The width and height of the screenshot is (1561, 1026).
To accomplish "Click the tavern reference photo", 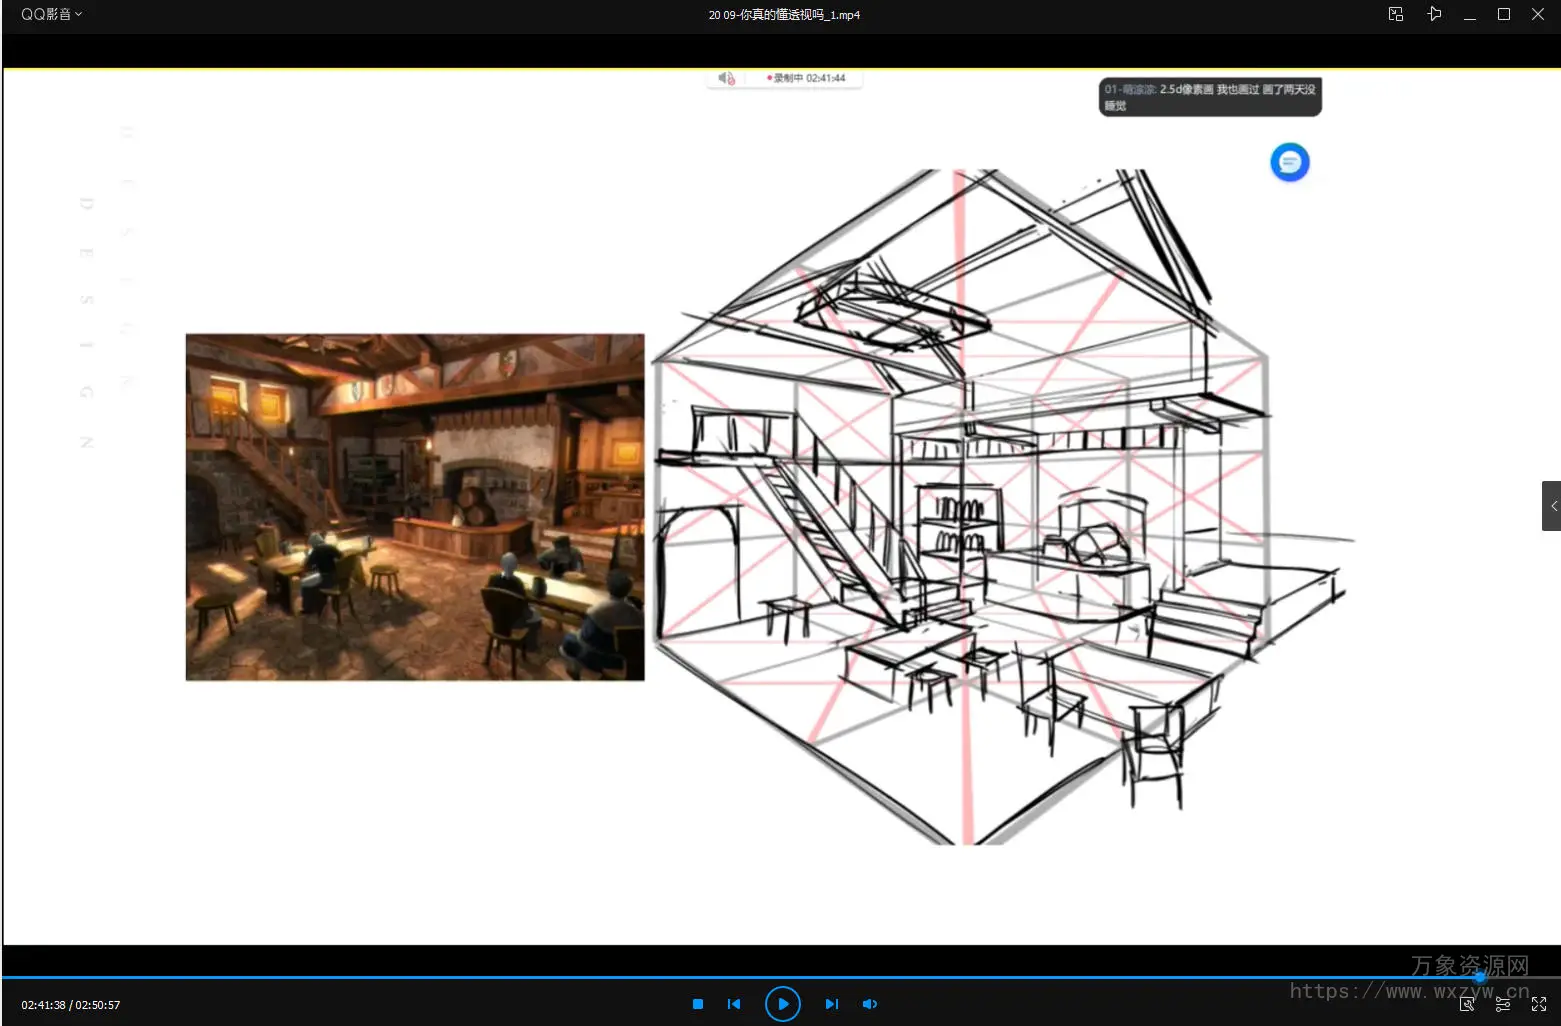I will [x=415, y=507].
